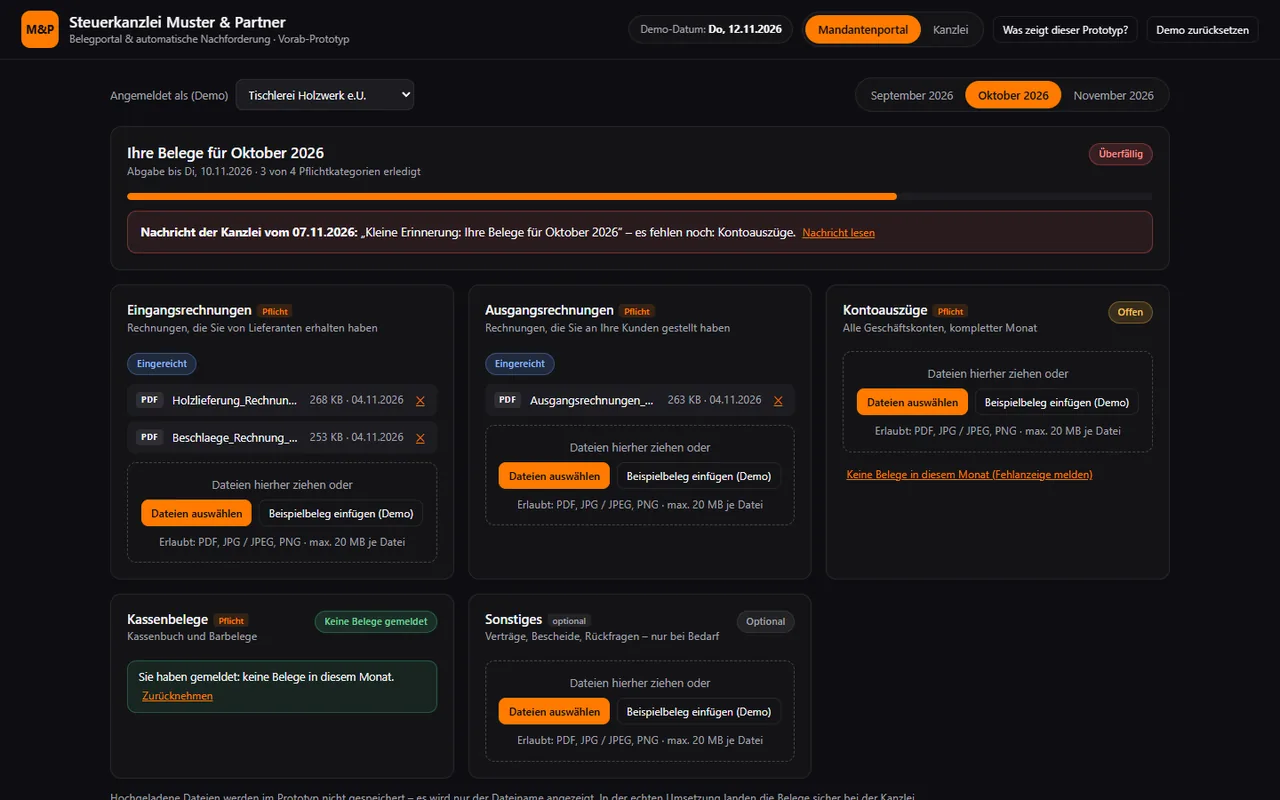This screenshot has height=800, width=1280.
Task: Choose files for Eingangsrechnungen
Action: [196, 513]
